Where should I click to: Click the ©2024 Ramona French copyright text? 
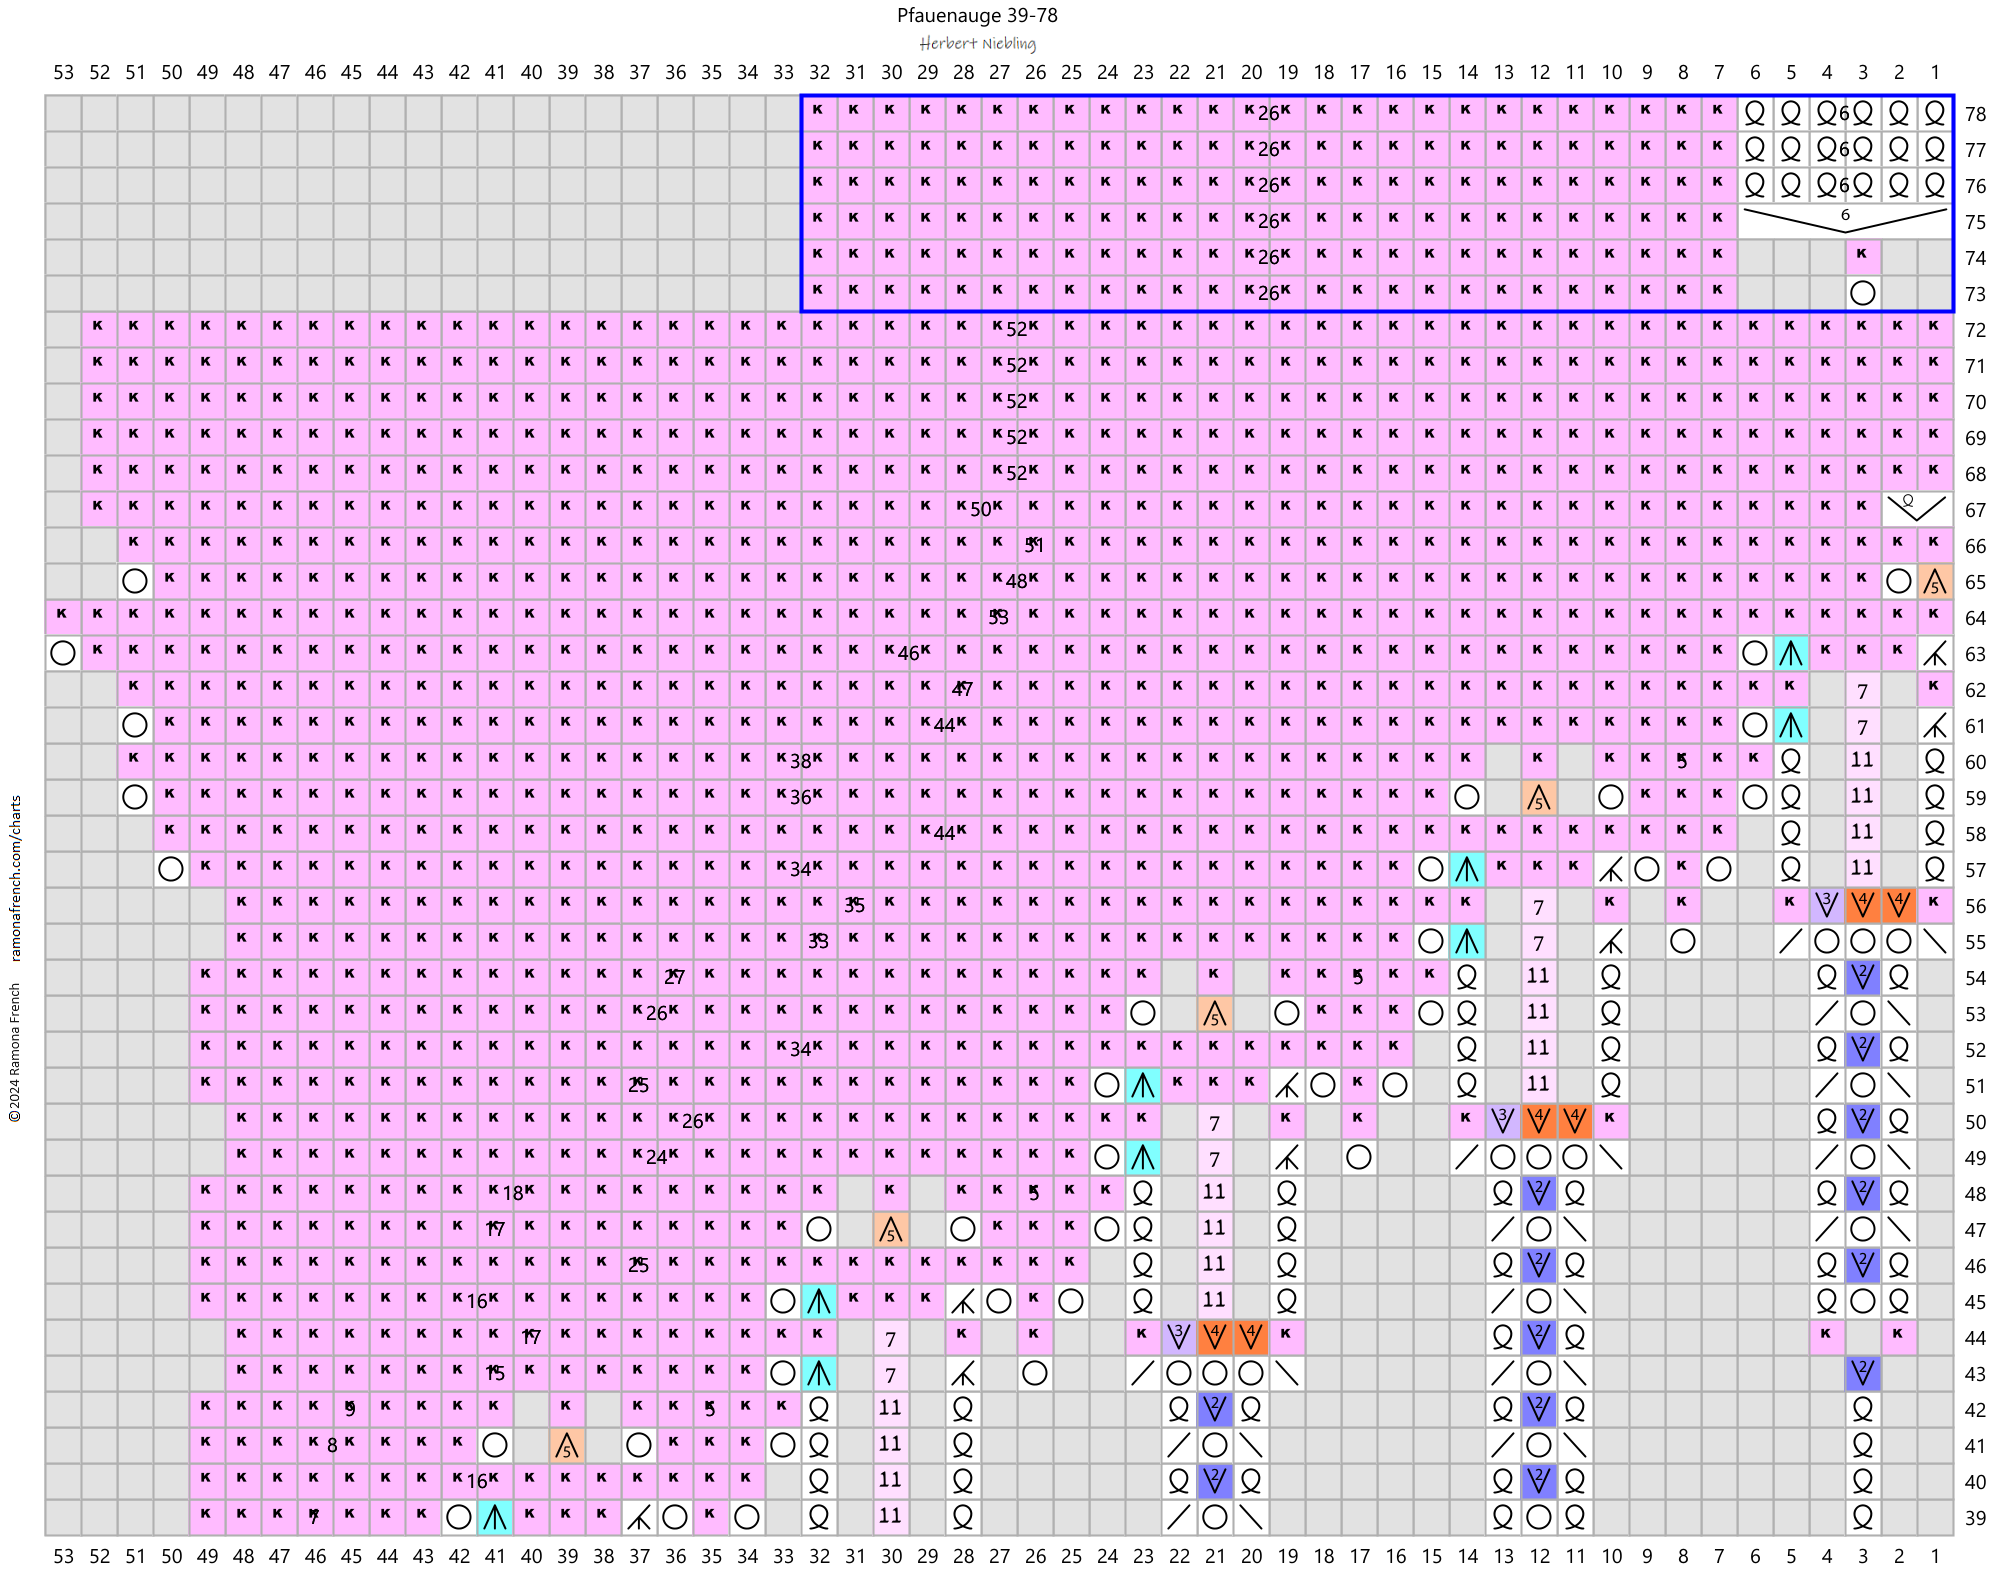click(x=16, y=1052)
